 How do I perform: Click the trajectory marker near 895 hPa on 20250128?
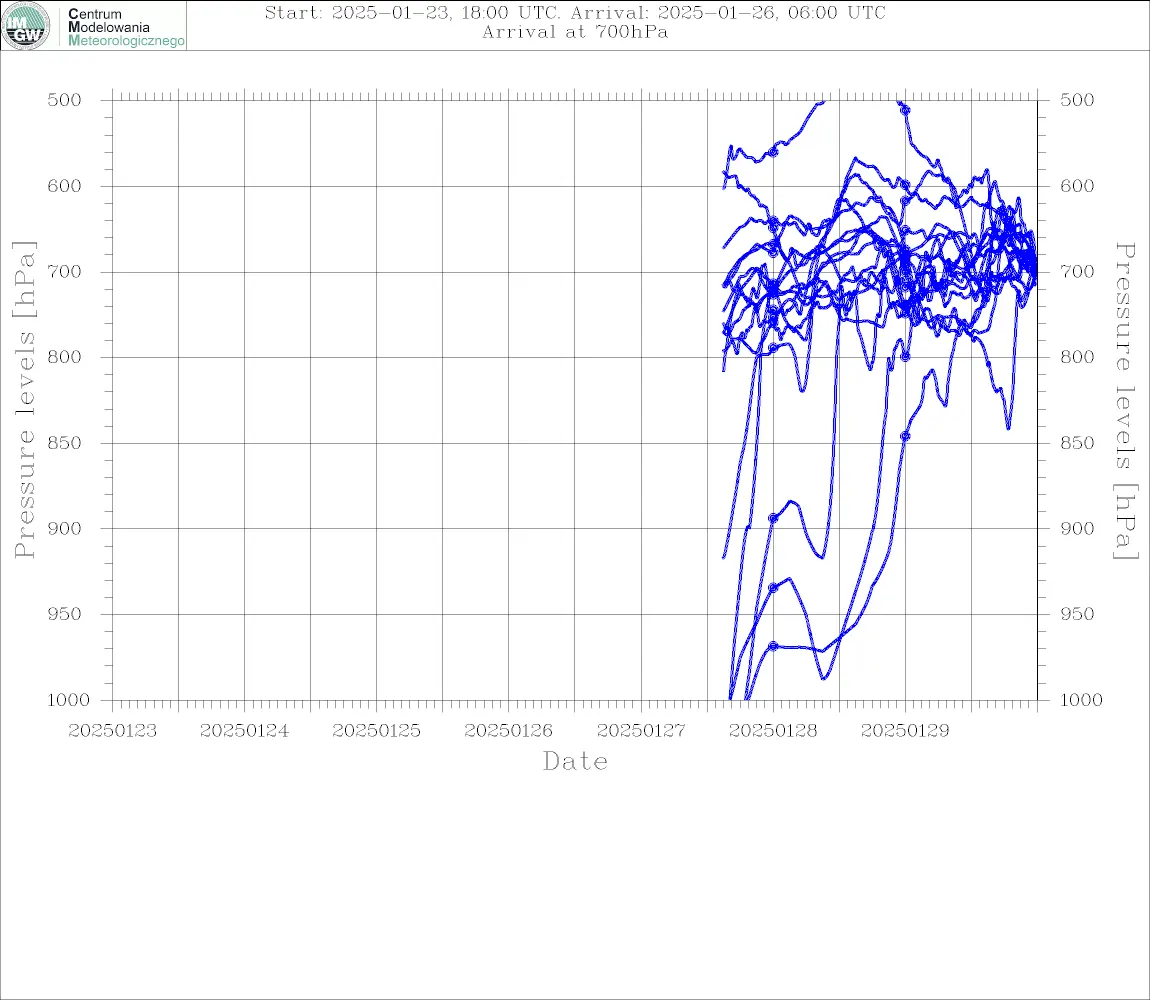coord(773,518)
